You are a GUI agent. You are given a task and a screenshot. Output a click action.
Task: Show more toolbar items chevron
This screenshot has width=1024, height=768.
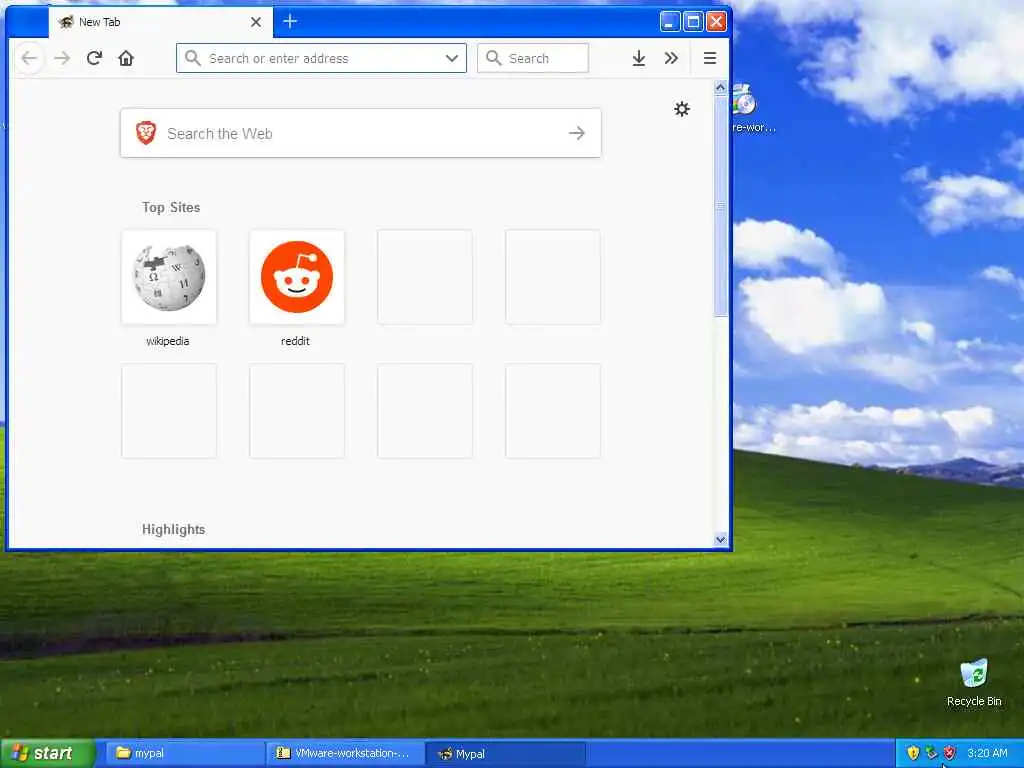[x=671, y=58]
